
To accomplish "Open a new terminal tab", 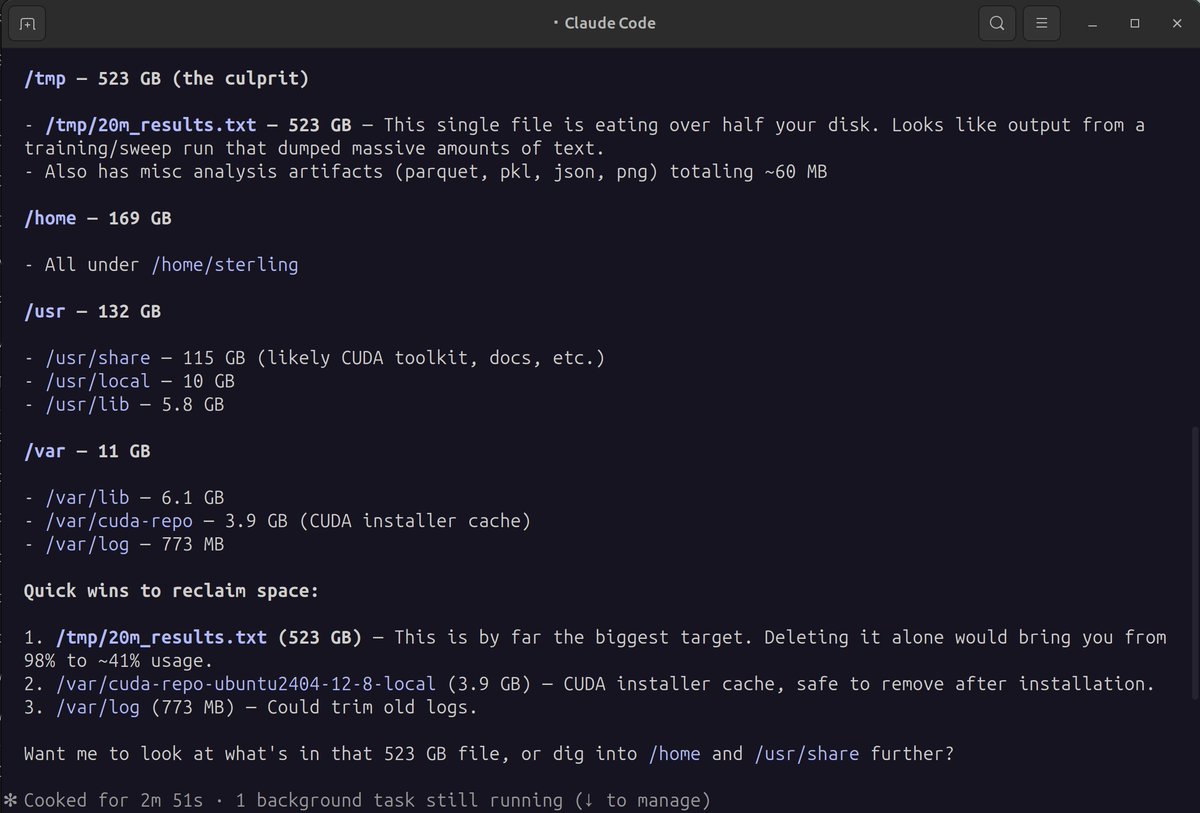I will (27, 23).
